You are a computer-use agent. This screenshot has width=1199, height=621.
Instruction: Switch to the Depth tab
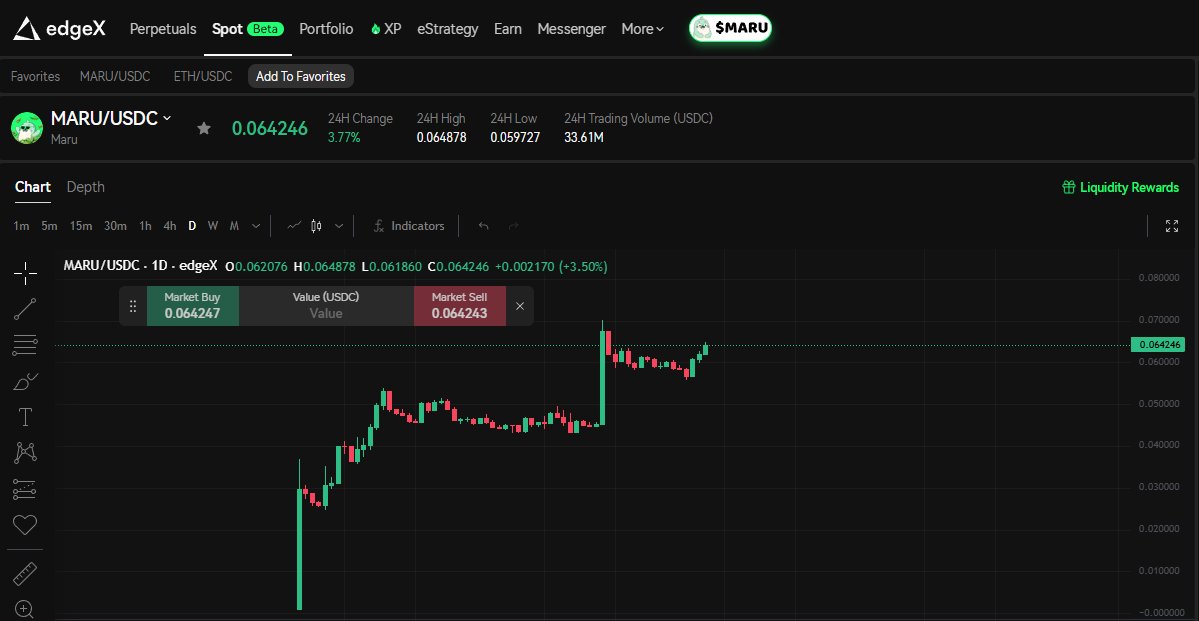point(86,187)
